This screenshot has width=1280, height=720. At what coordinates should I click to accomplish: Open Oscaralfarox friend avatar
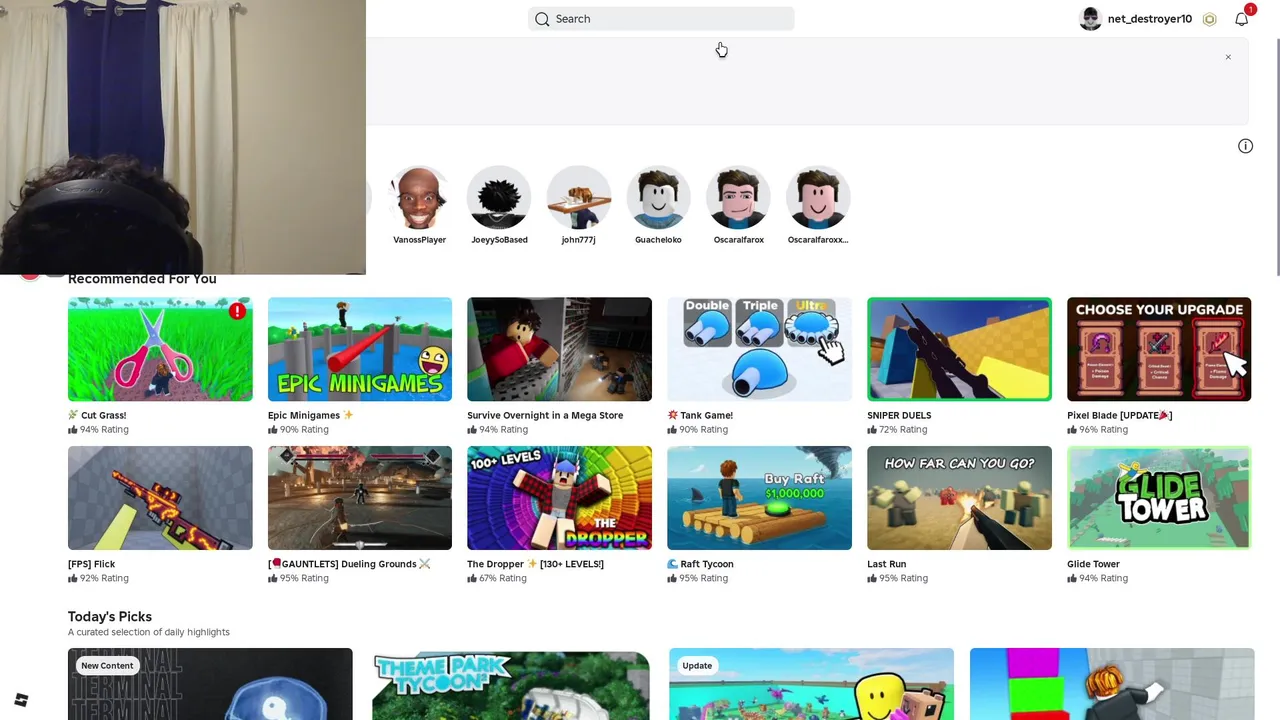click(x=738, y=198)
